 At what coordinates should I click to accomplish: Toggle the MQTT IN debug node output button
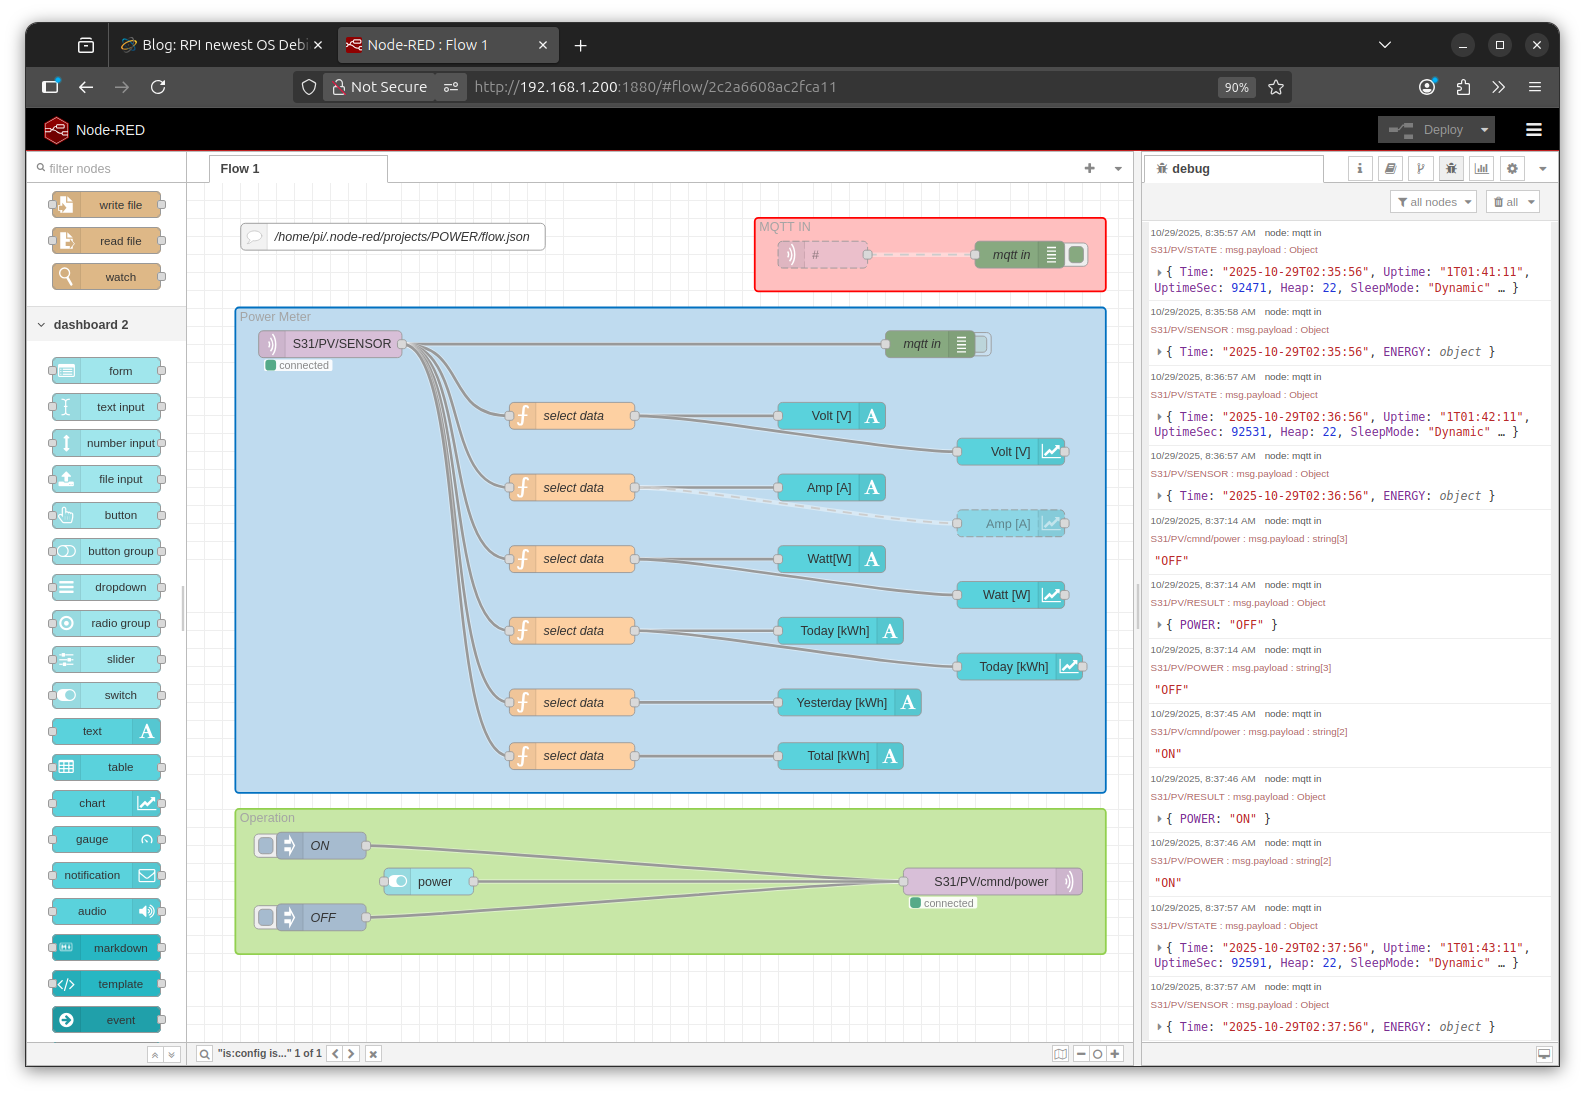1078,255
